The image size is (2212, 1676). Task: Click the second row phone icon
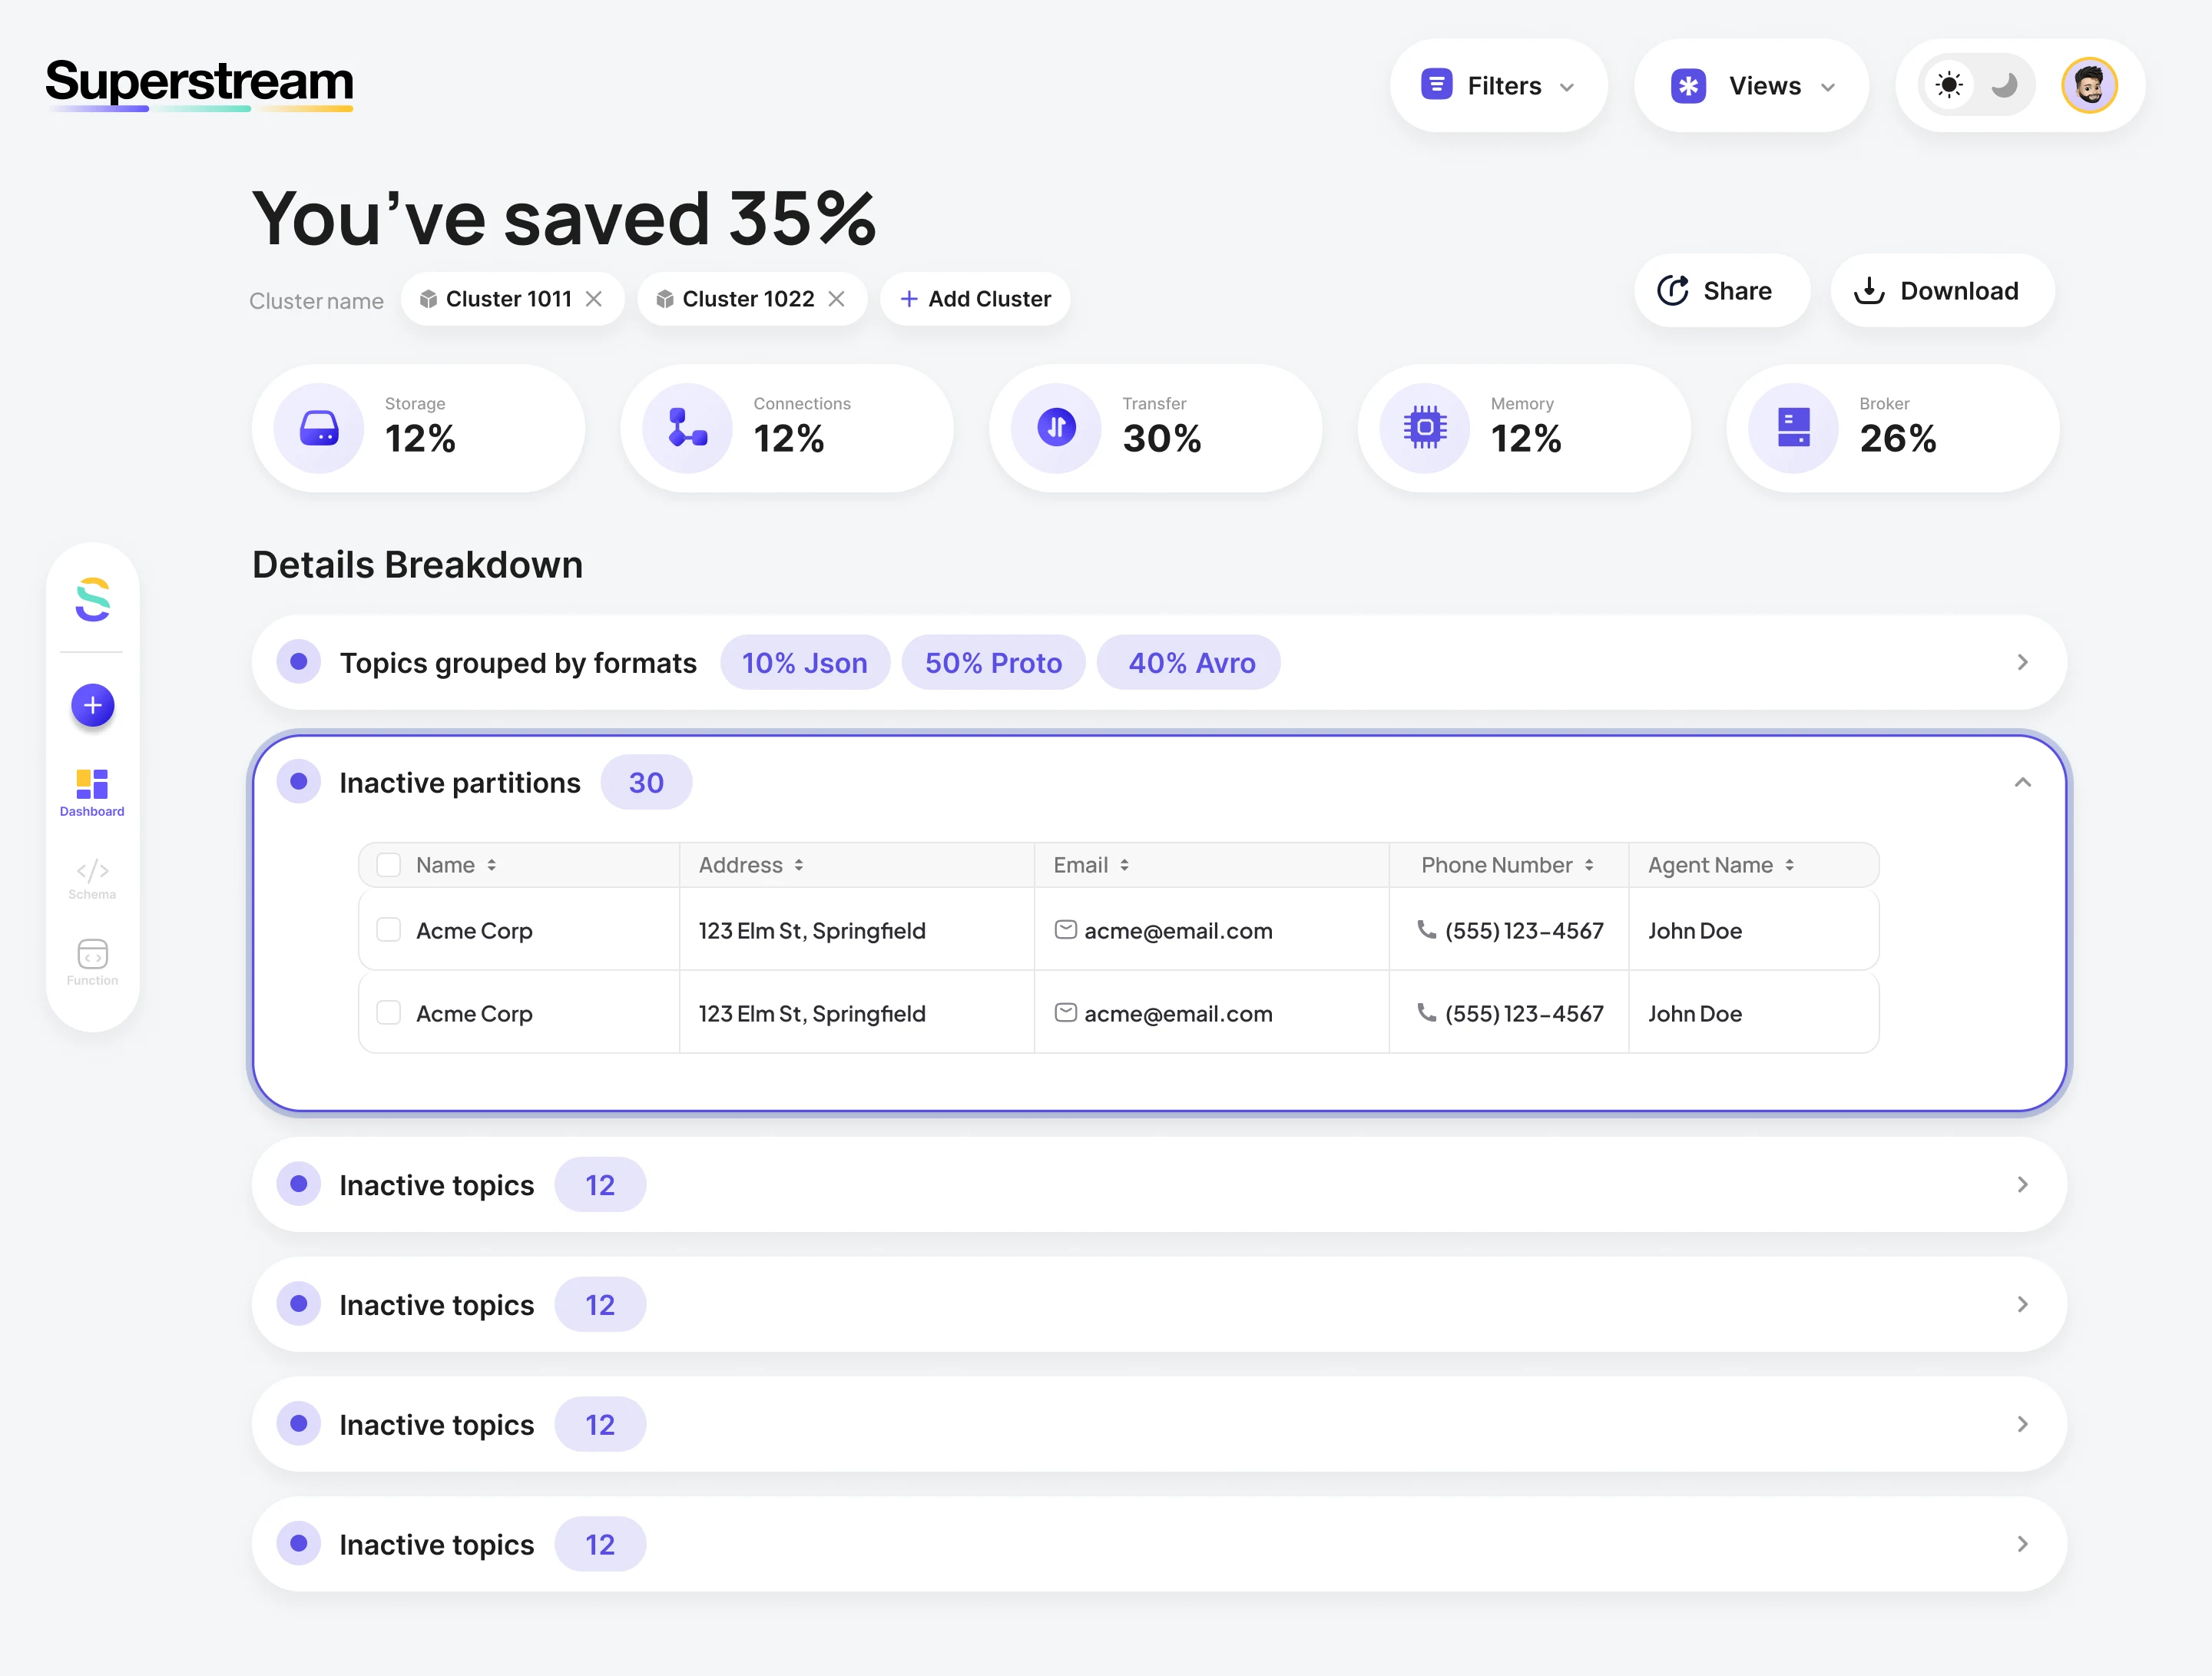point(1426,1013)
